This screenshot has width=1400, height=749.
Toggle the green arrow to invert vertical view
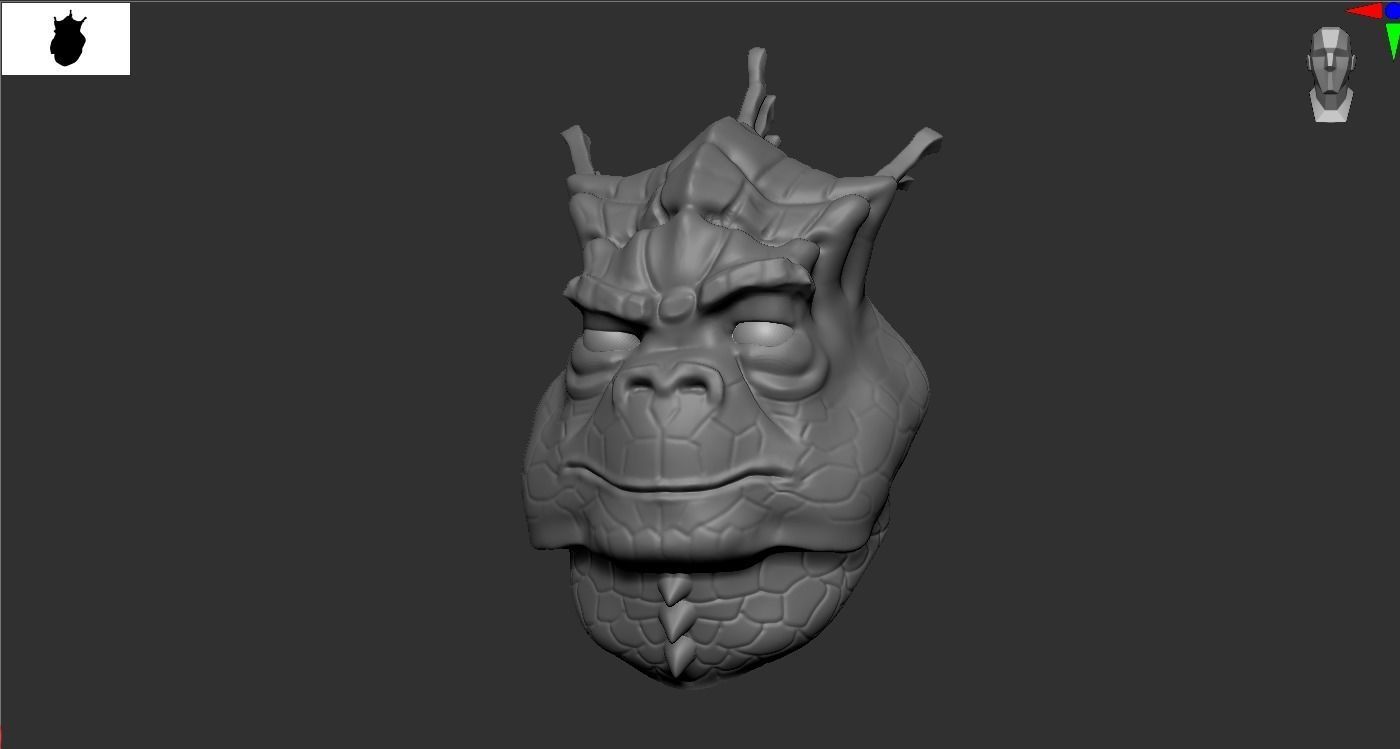[1392, 38]
